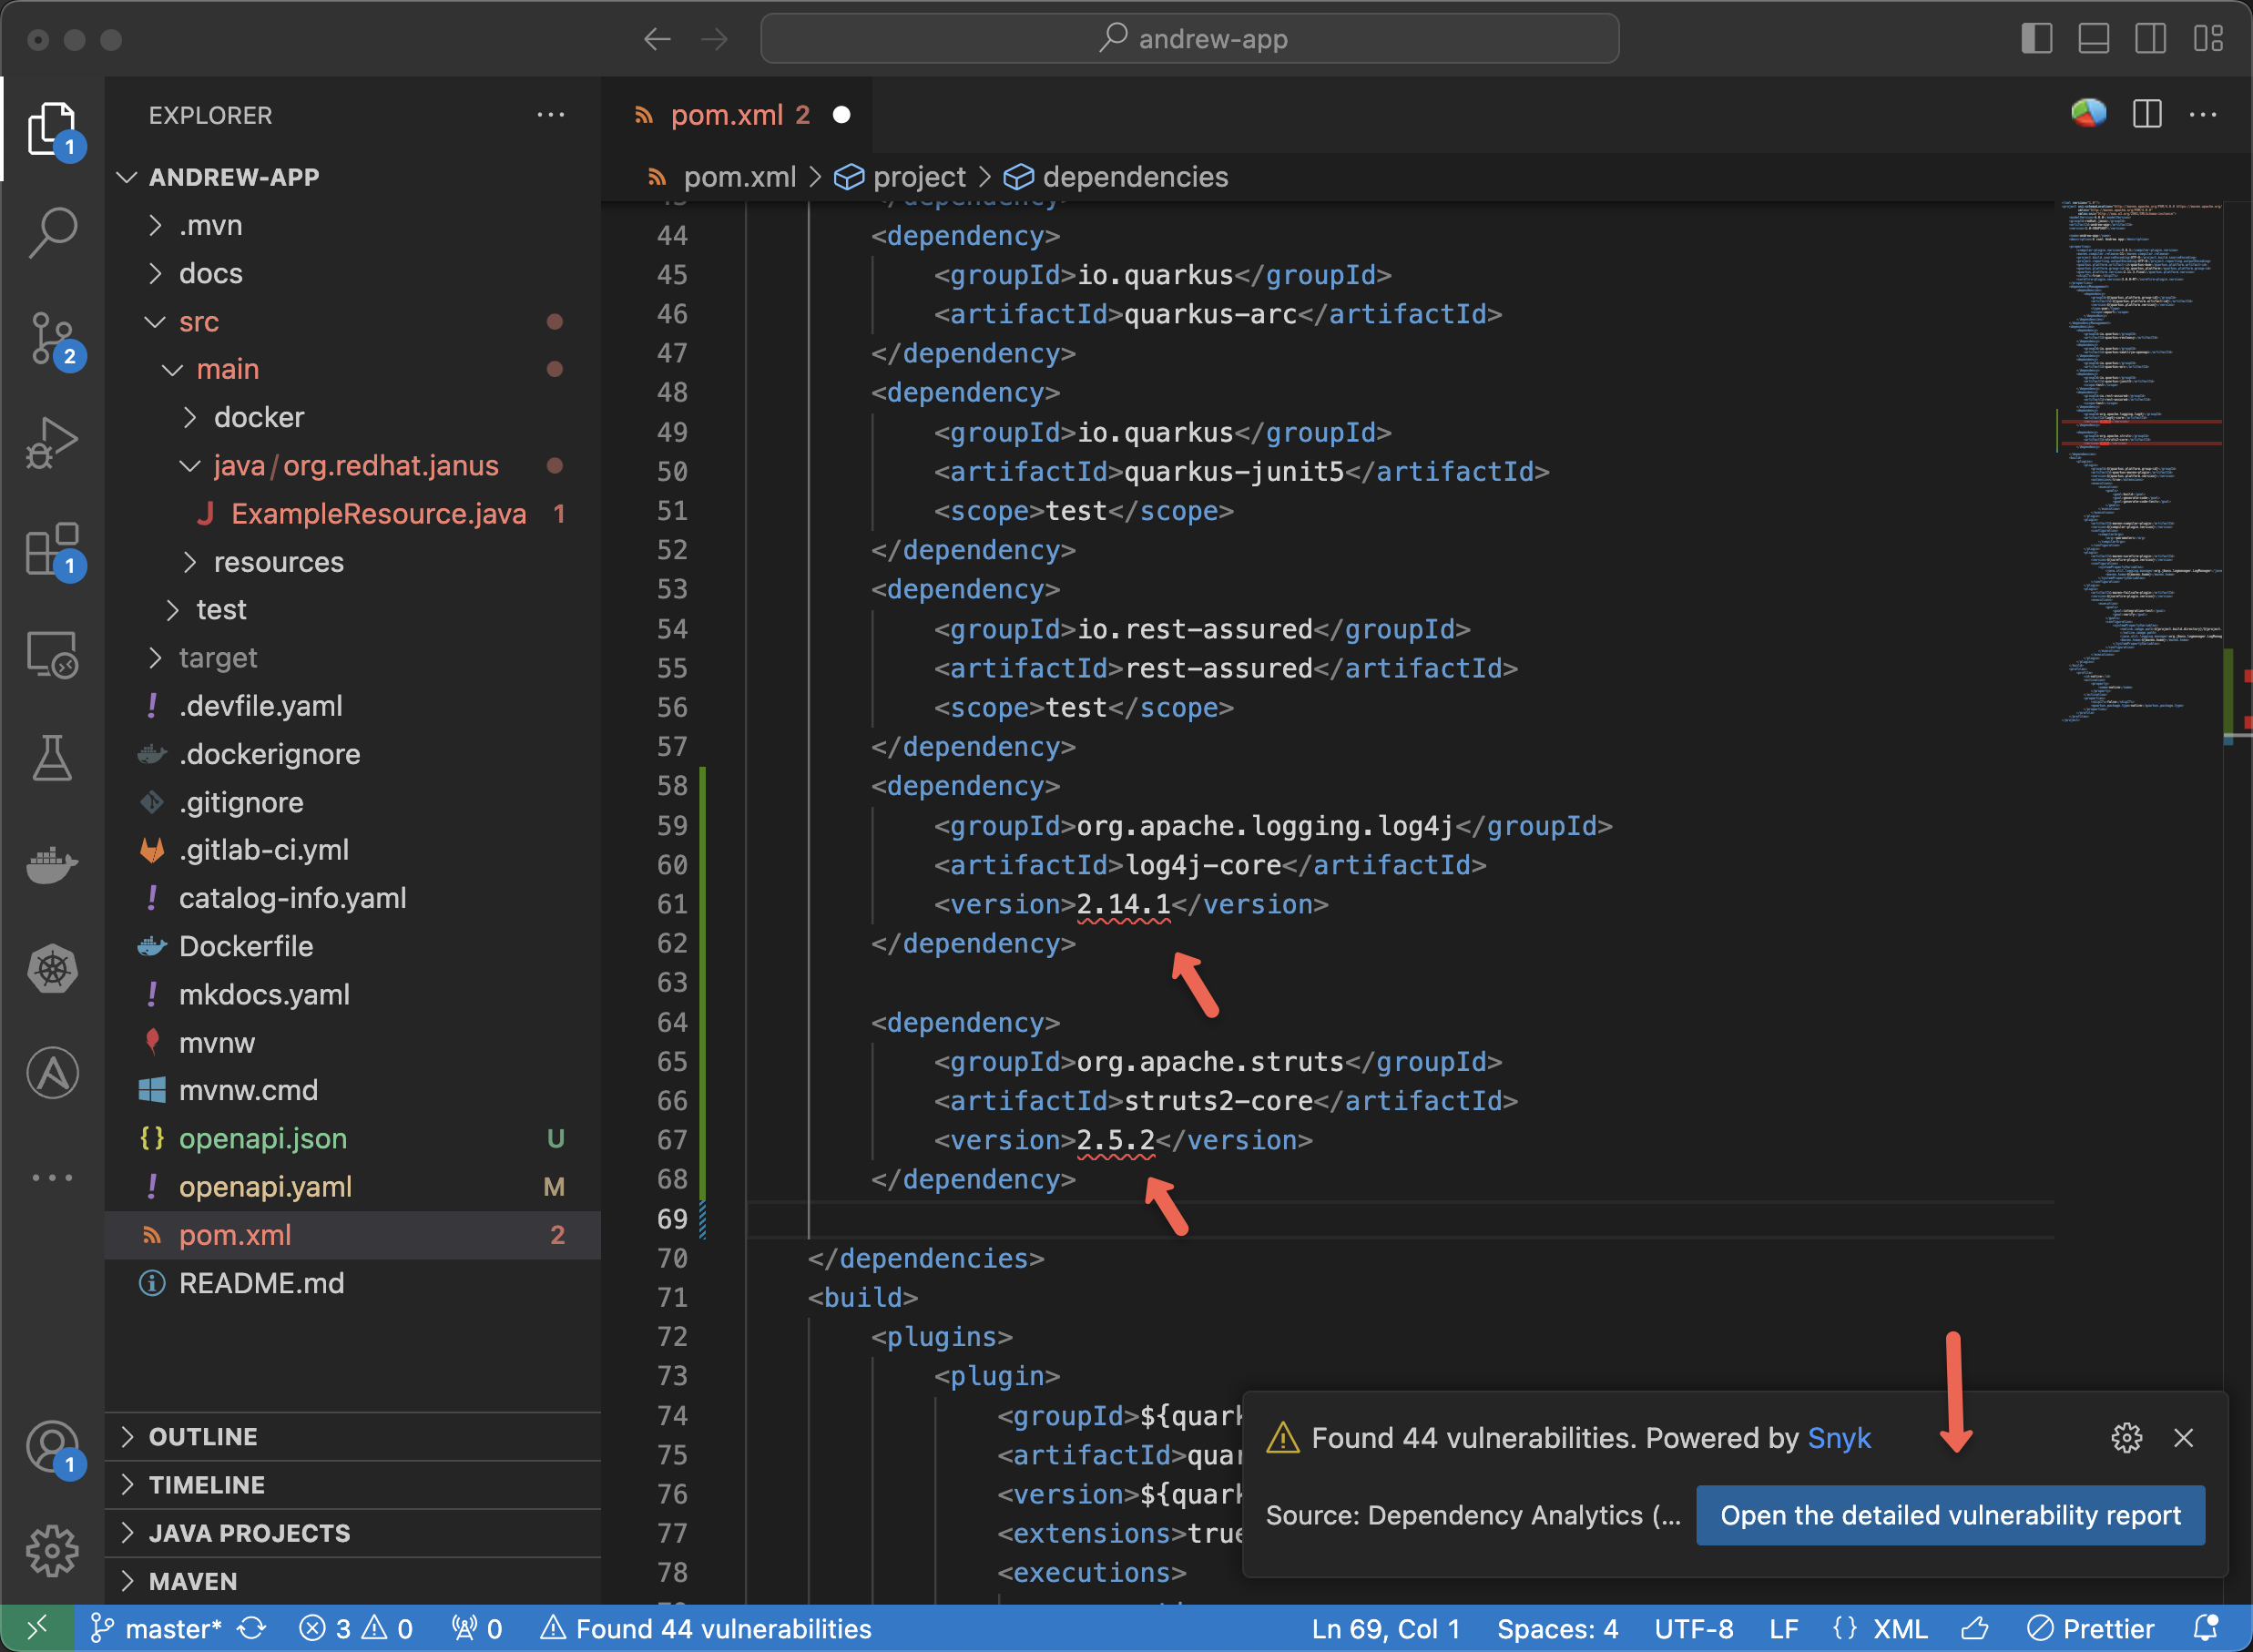The image size is (2253, 1652).
Task: Click the andrew-app command center search
Action: tap(1189, 39)
